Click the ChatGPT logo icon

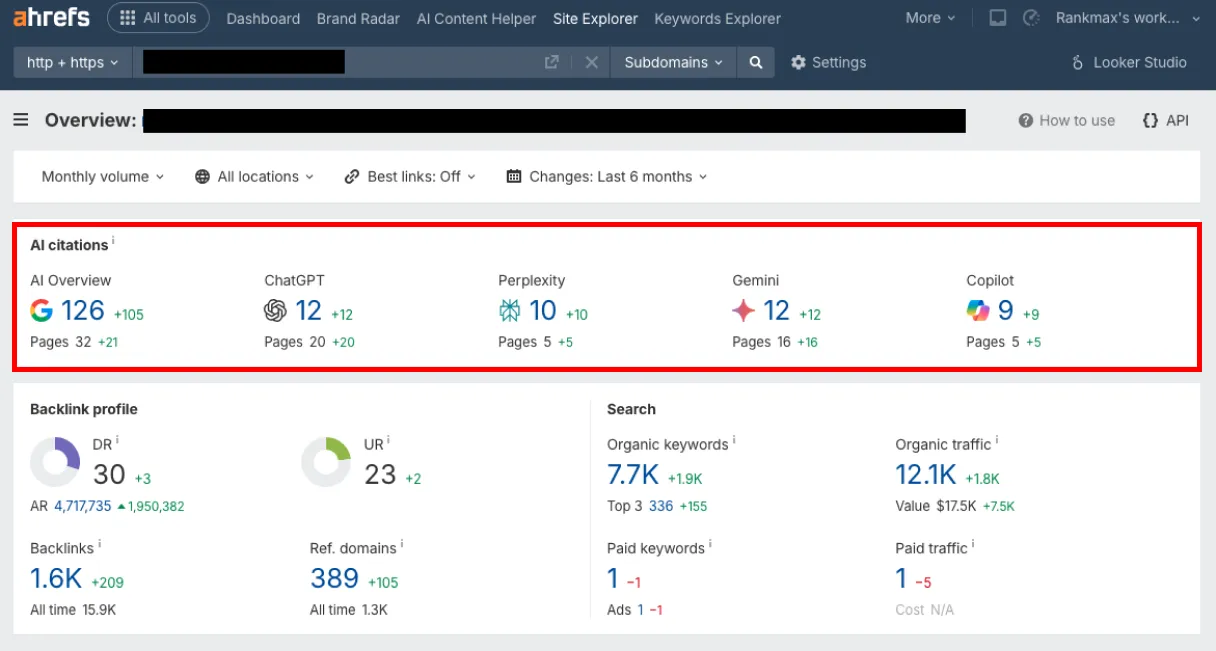pyautogui.click(x=275, y=311)
